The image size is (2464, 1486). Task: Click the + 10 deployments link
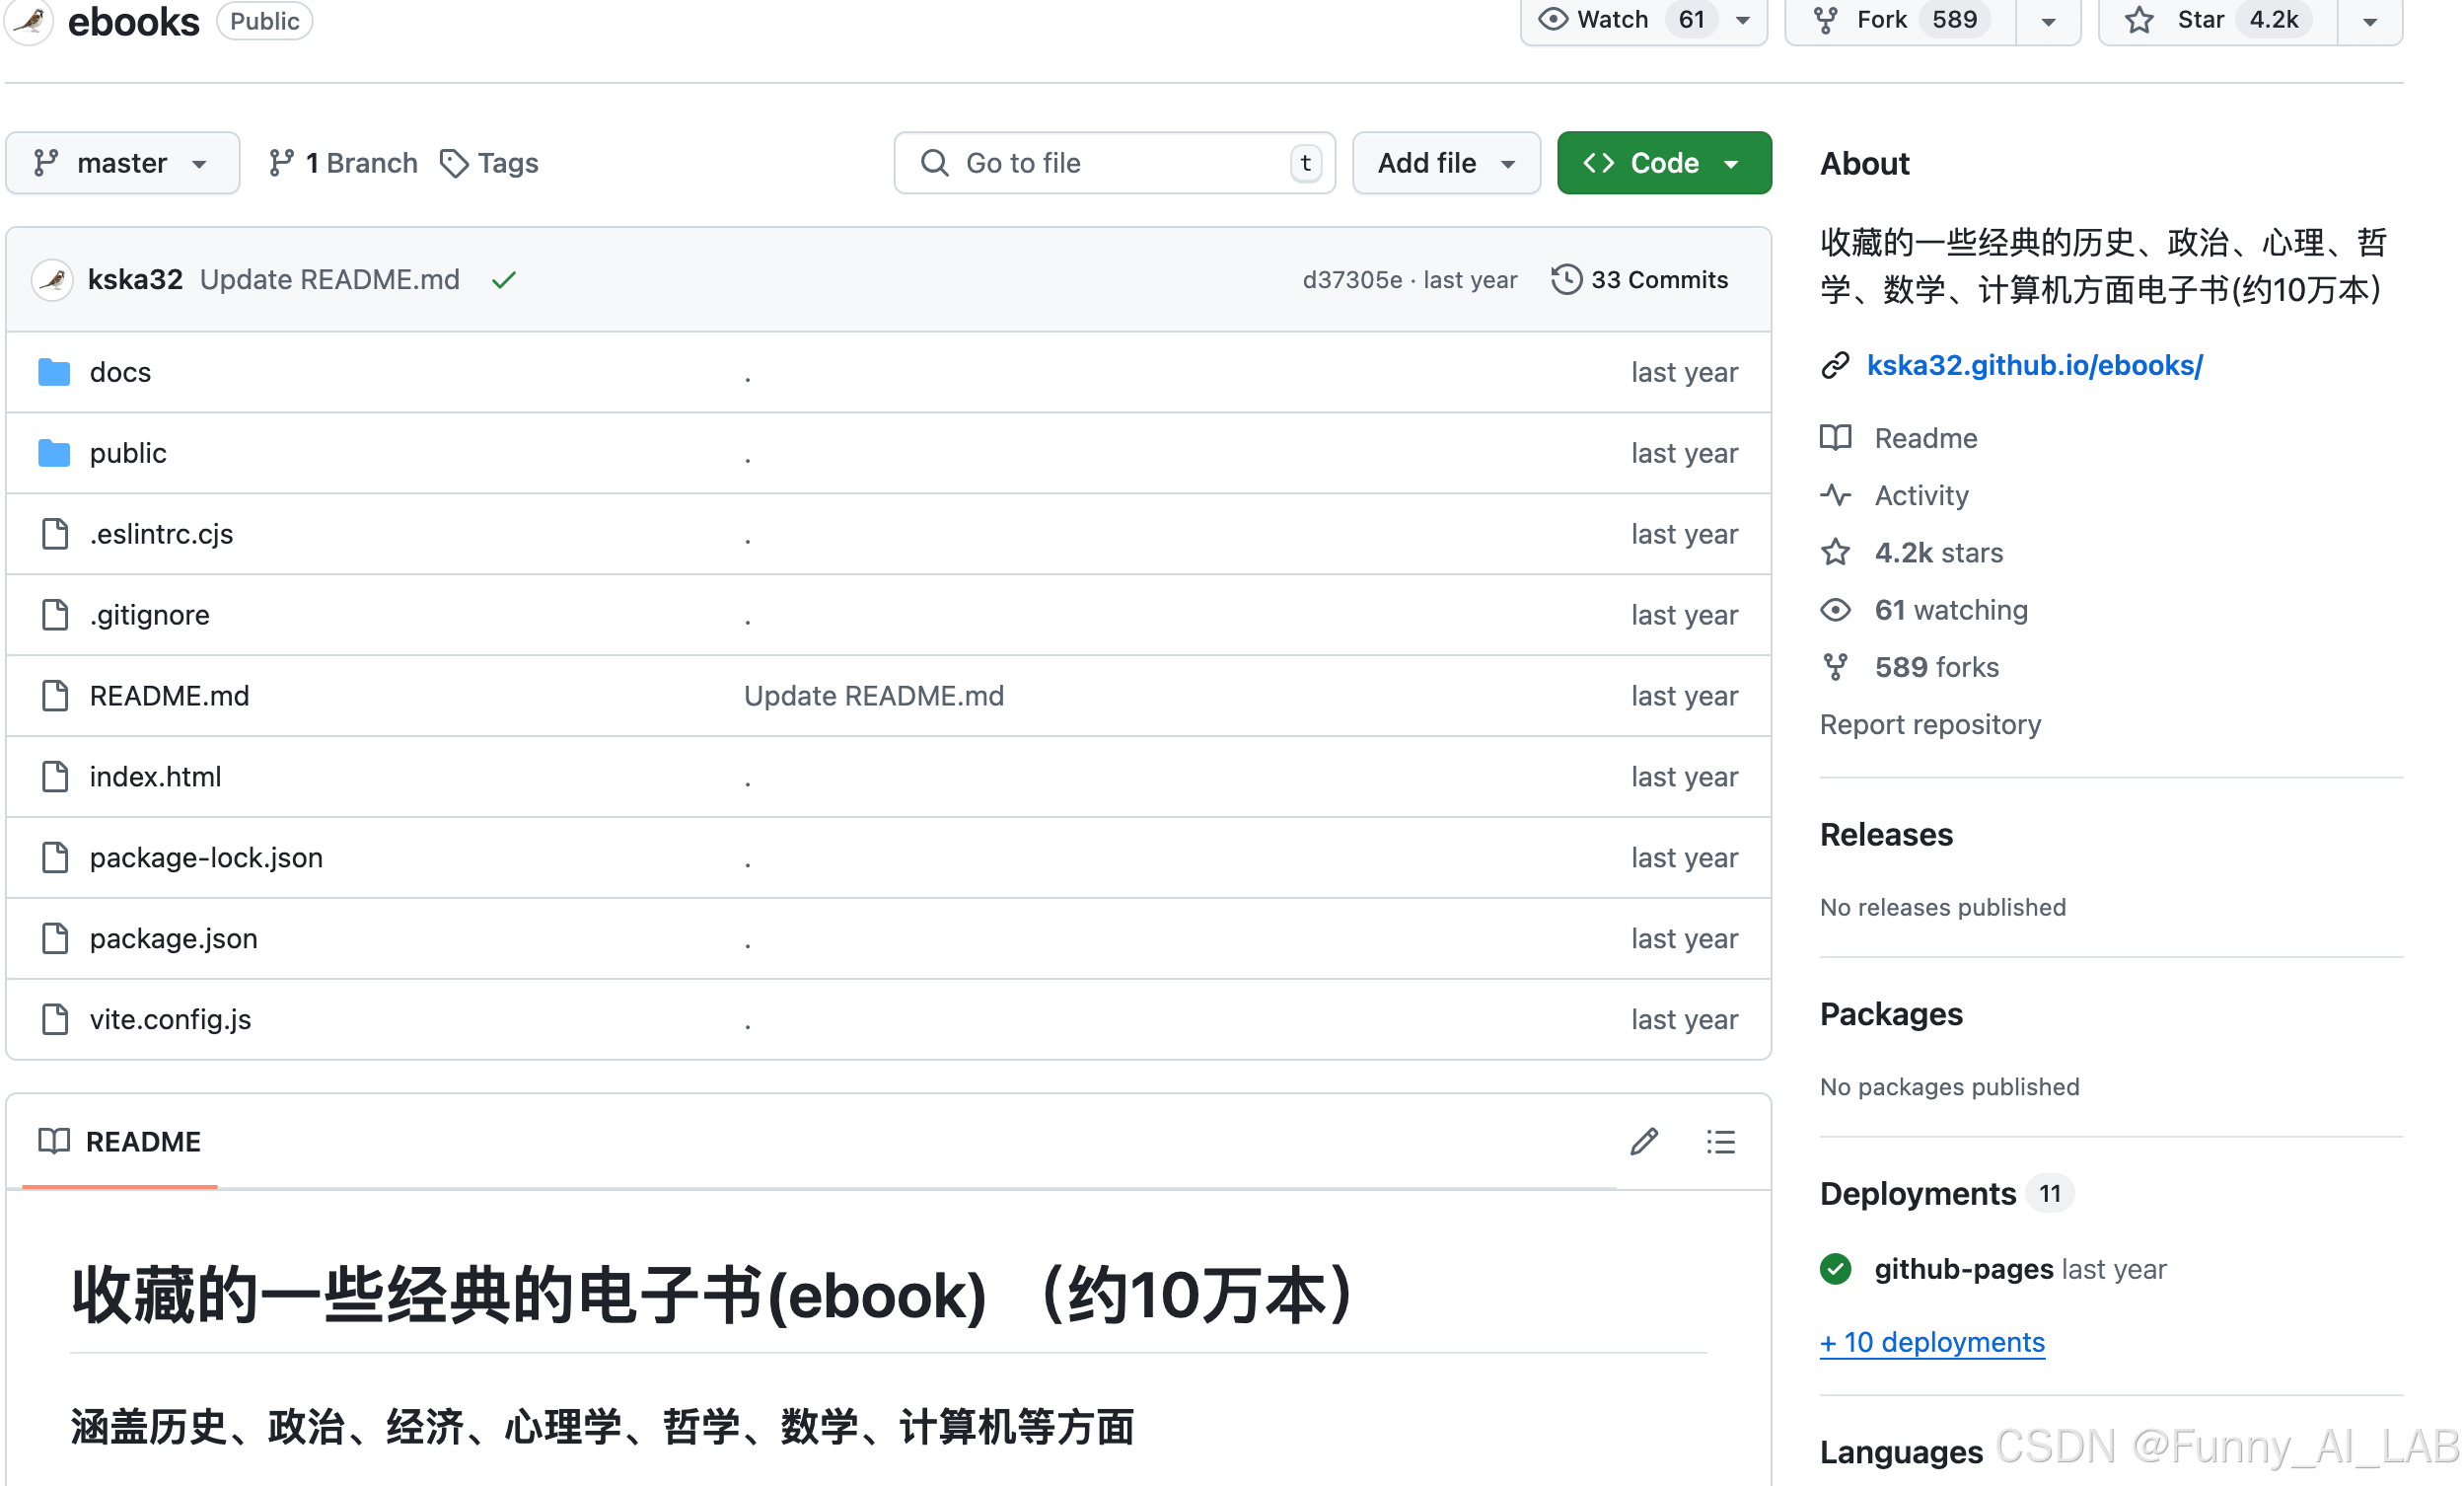click(1931, 1341)
